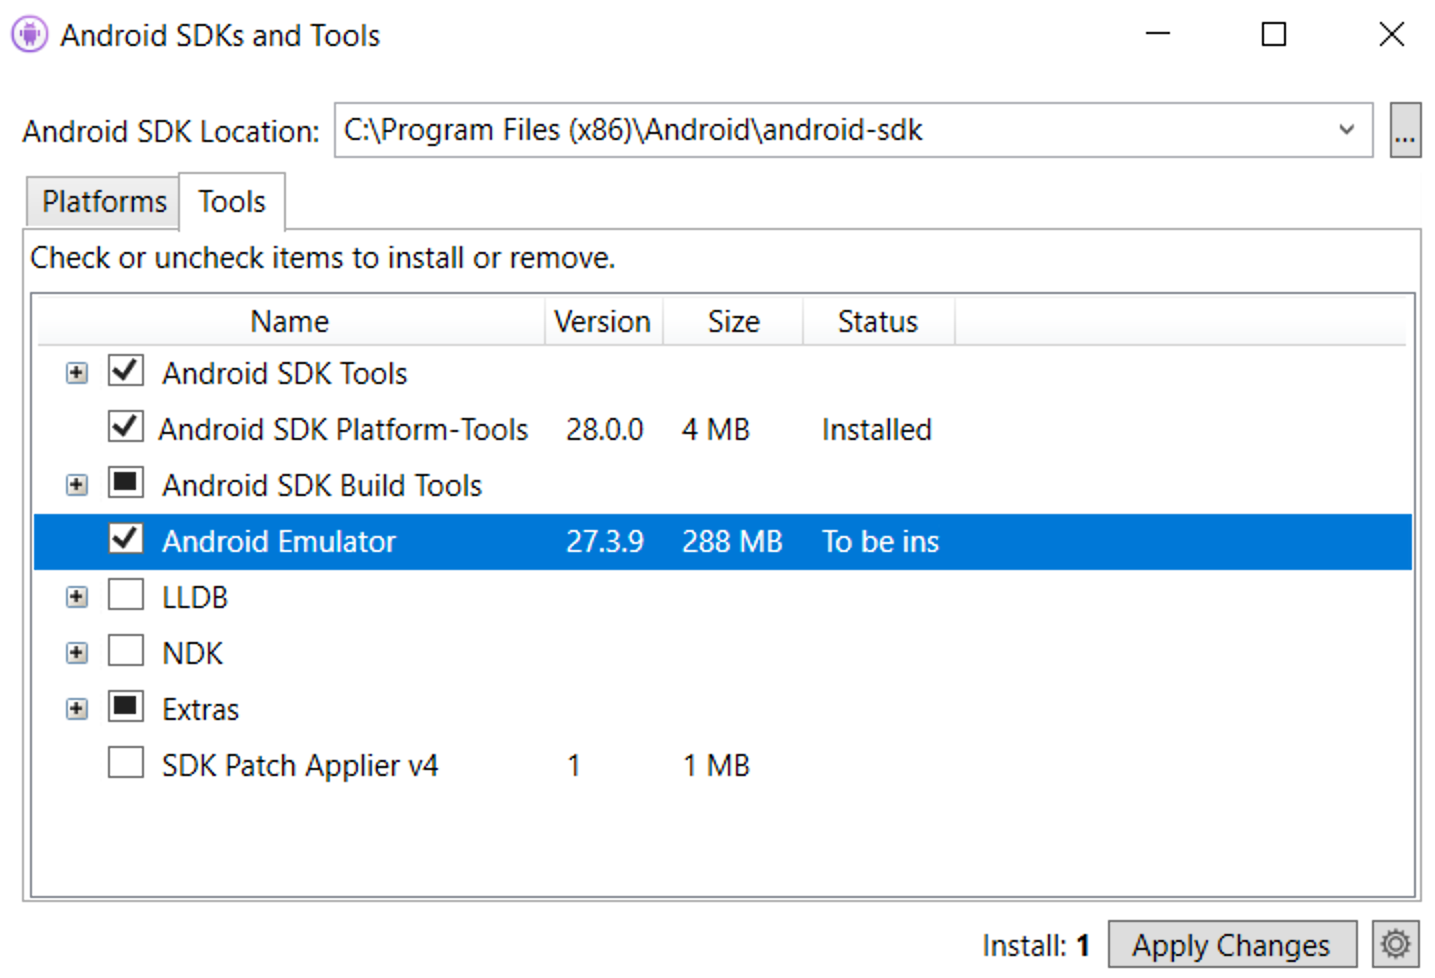Sort by the Name column header

290,321
